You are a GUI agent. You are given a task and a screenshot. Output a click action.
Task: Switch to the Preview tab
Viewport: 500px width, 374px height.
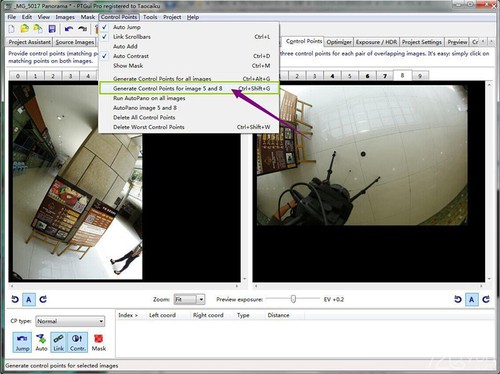(457, 42)
